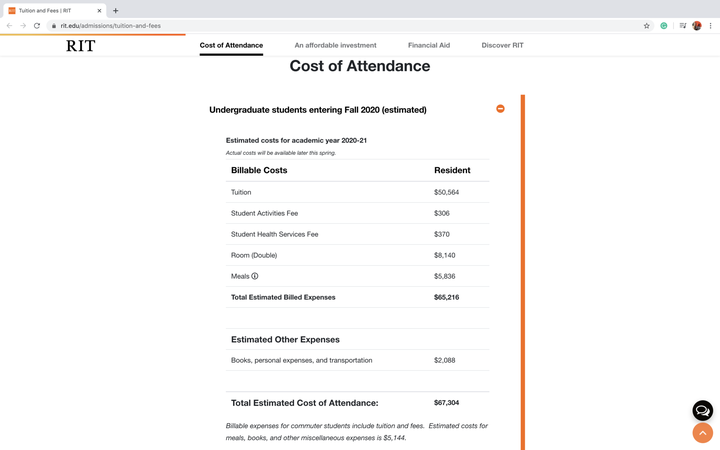Click the Resident column header

point(452,170)
